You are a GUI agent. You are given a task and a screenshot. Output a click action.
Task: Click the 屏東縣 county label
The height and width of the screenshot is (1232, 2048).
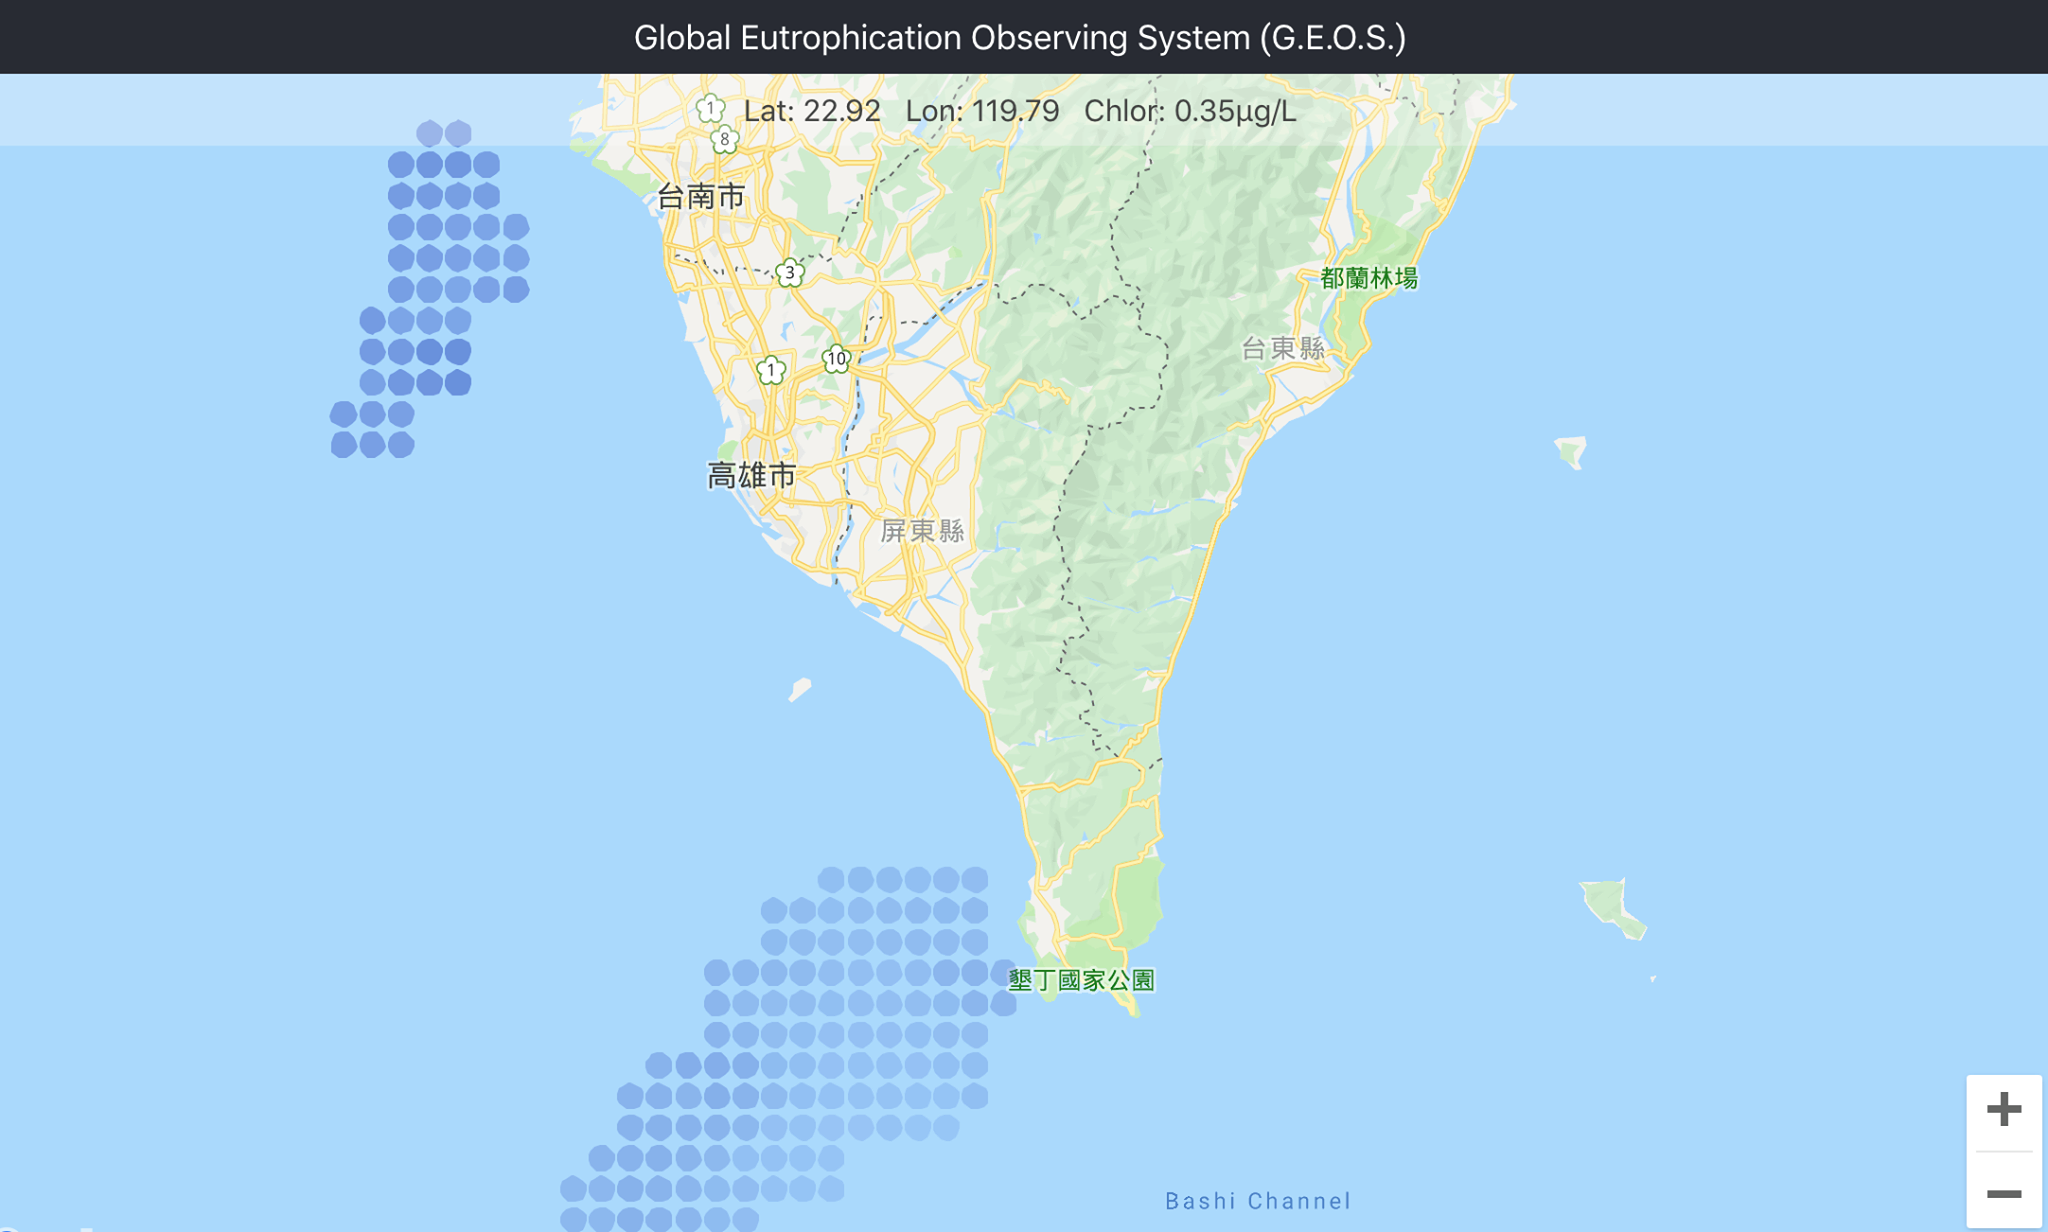point(922,530)
